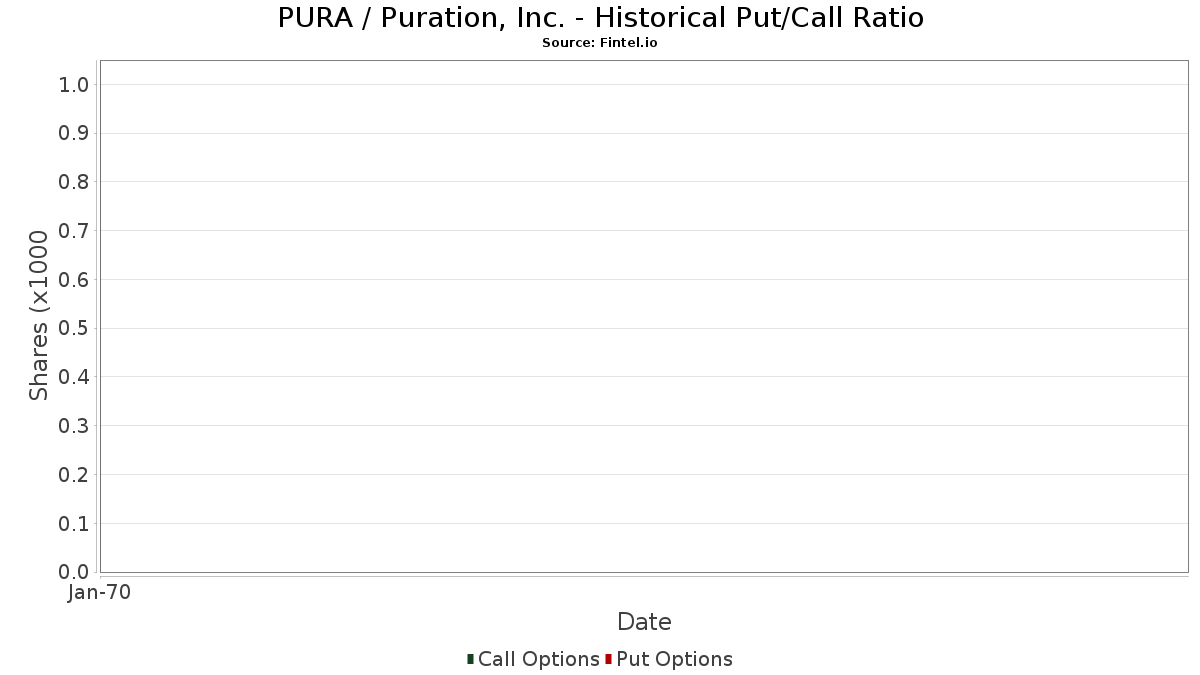Click the Shares (x1000 y-axis title
This screenshot has width=1200, height=675.
coord(39,315)
